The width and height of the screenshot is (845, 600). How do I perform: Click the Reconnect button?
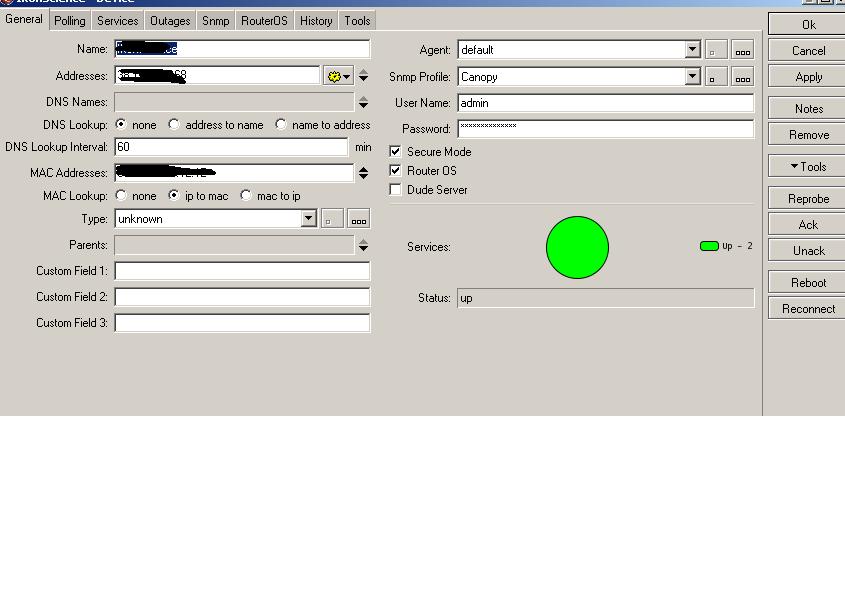point(808,309)
